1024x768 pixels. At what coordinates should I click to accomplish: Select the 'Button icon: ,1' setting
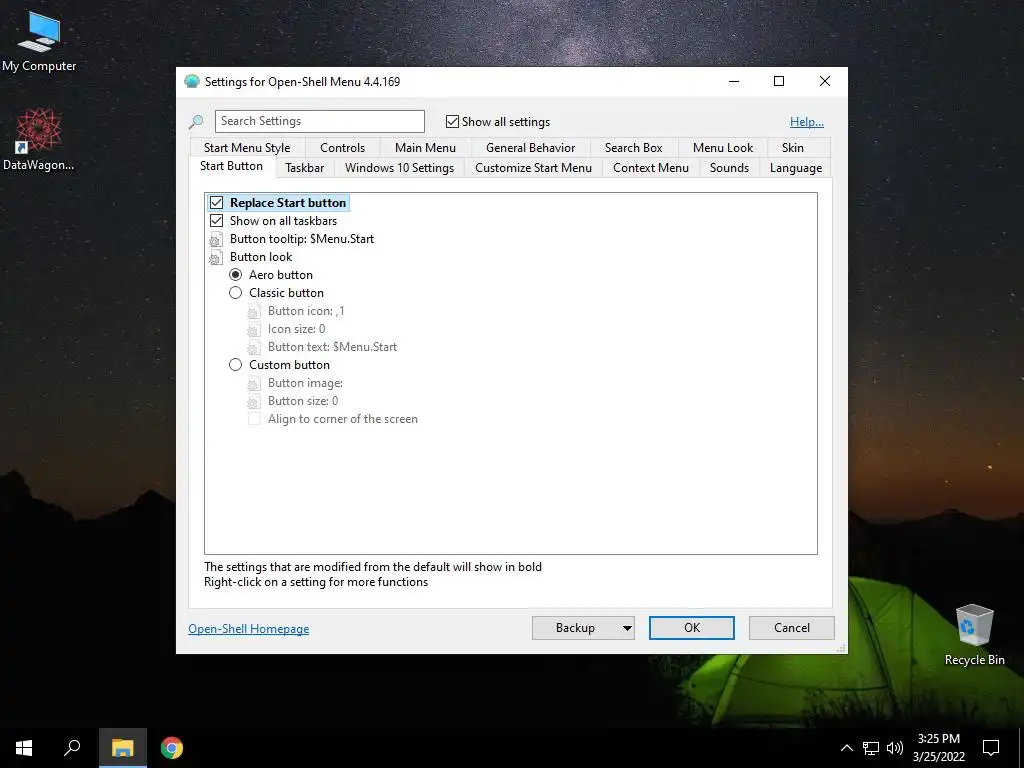pyautogui.click(x=306, y=312)
